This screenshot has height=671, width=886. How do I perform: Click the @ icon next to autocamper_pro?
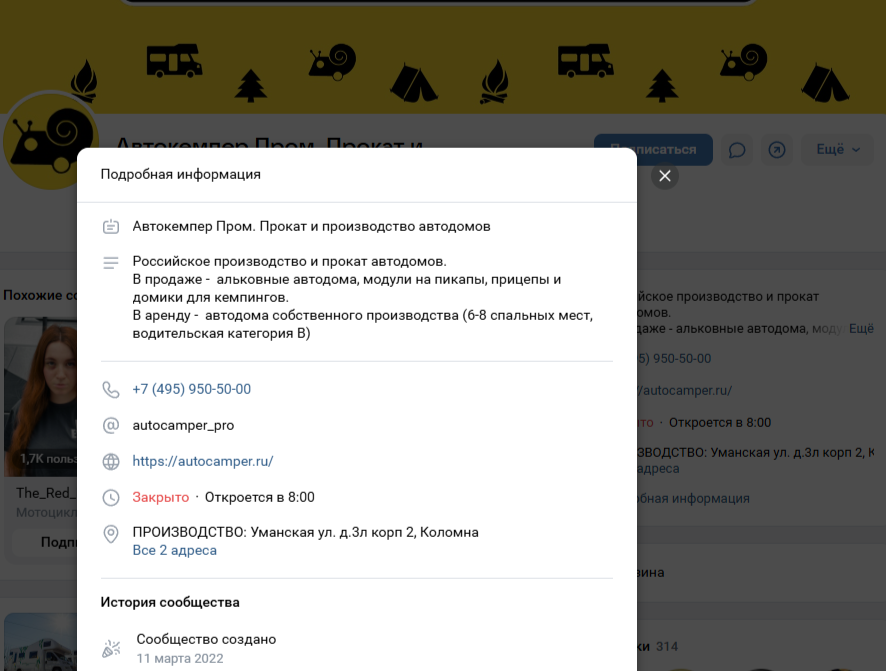point(111,425)
